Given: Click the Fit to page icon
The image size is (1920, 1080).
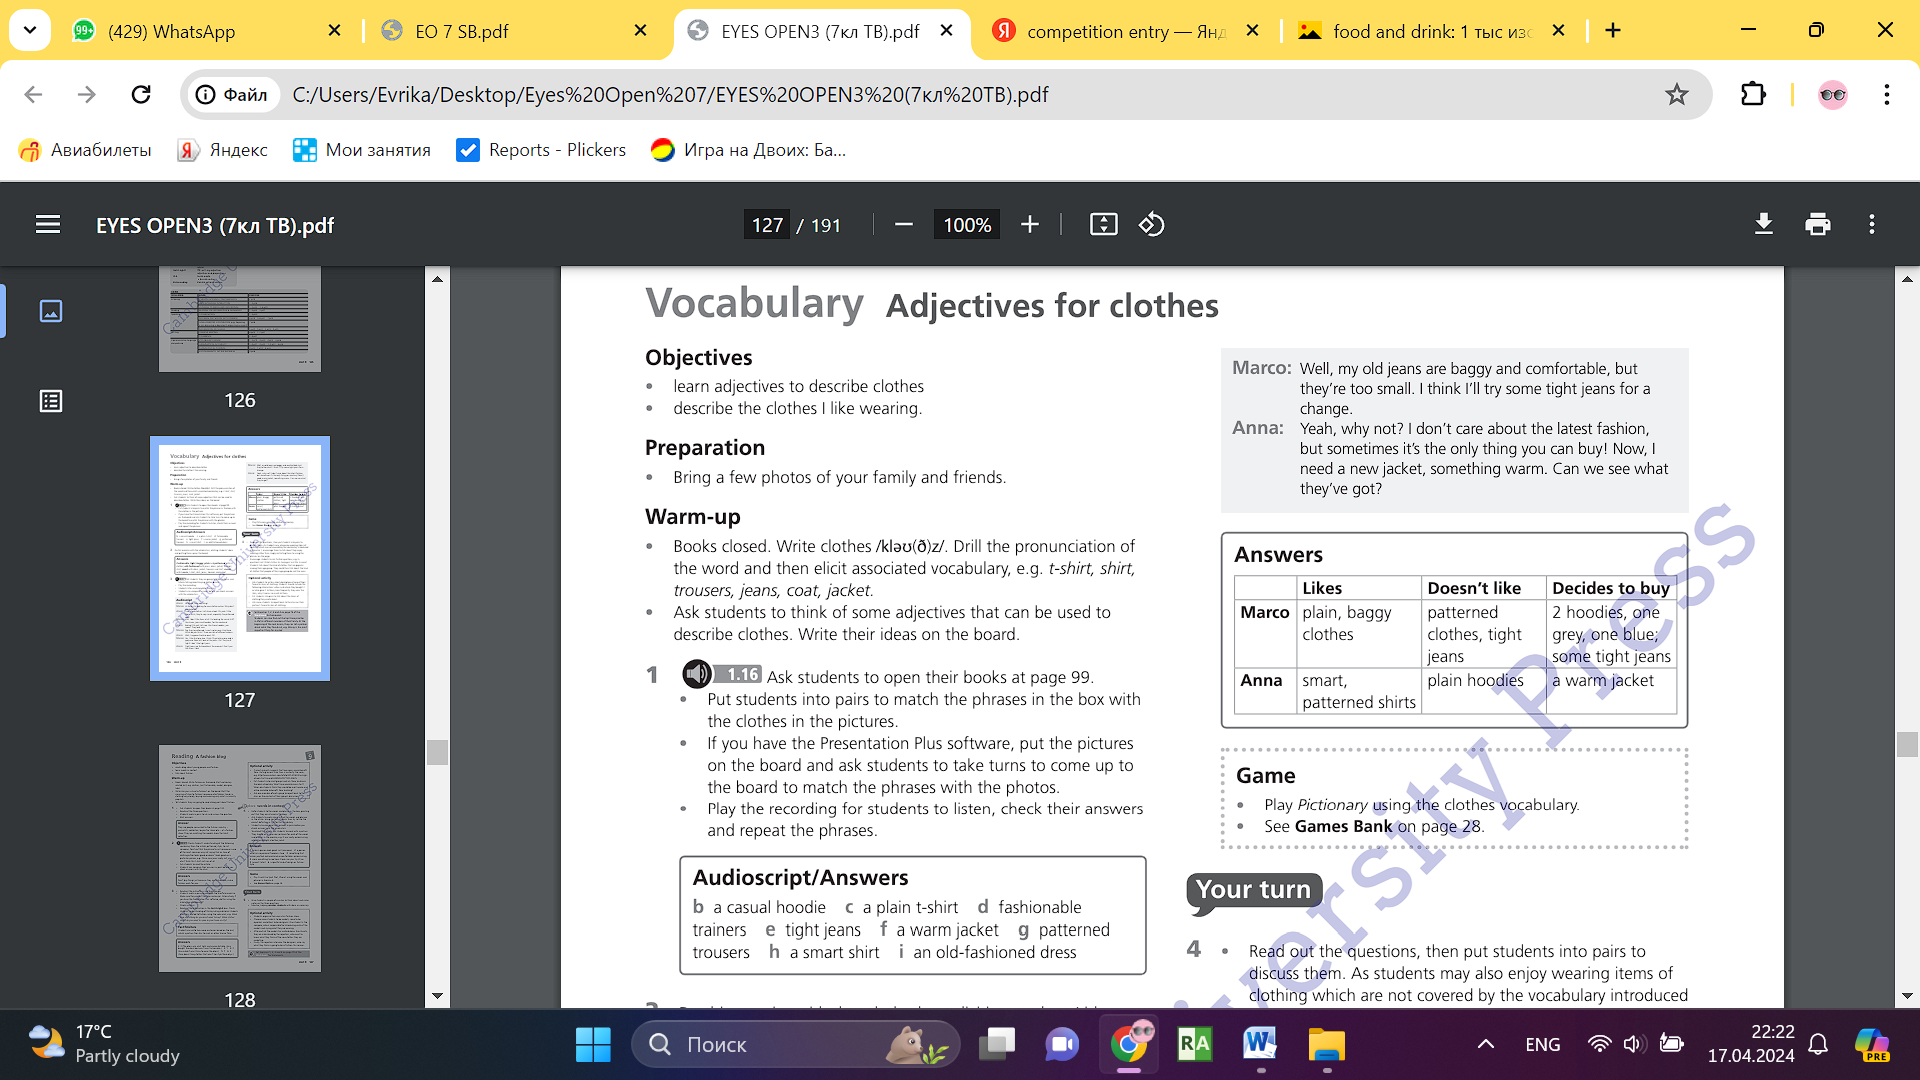Looking at the screenshot, I should point(1103,225).
